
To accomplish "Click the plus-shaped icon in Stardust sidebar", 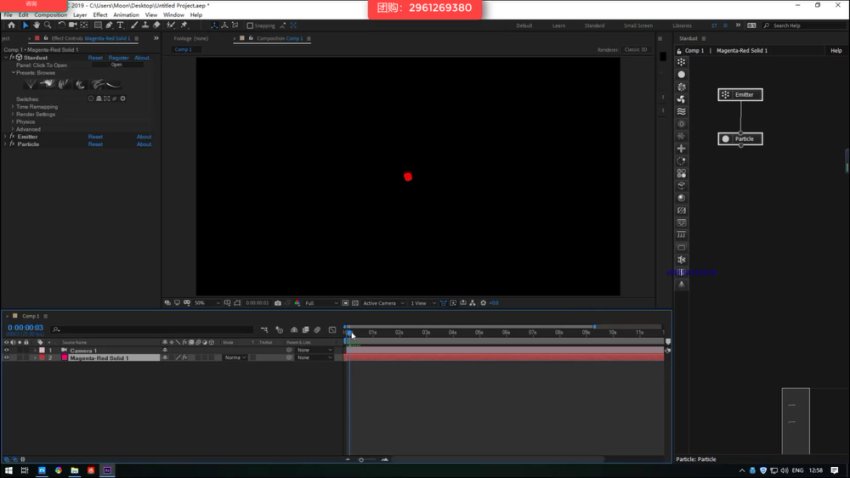I will pyautogui.click(x=682, y=148).
